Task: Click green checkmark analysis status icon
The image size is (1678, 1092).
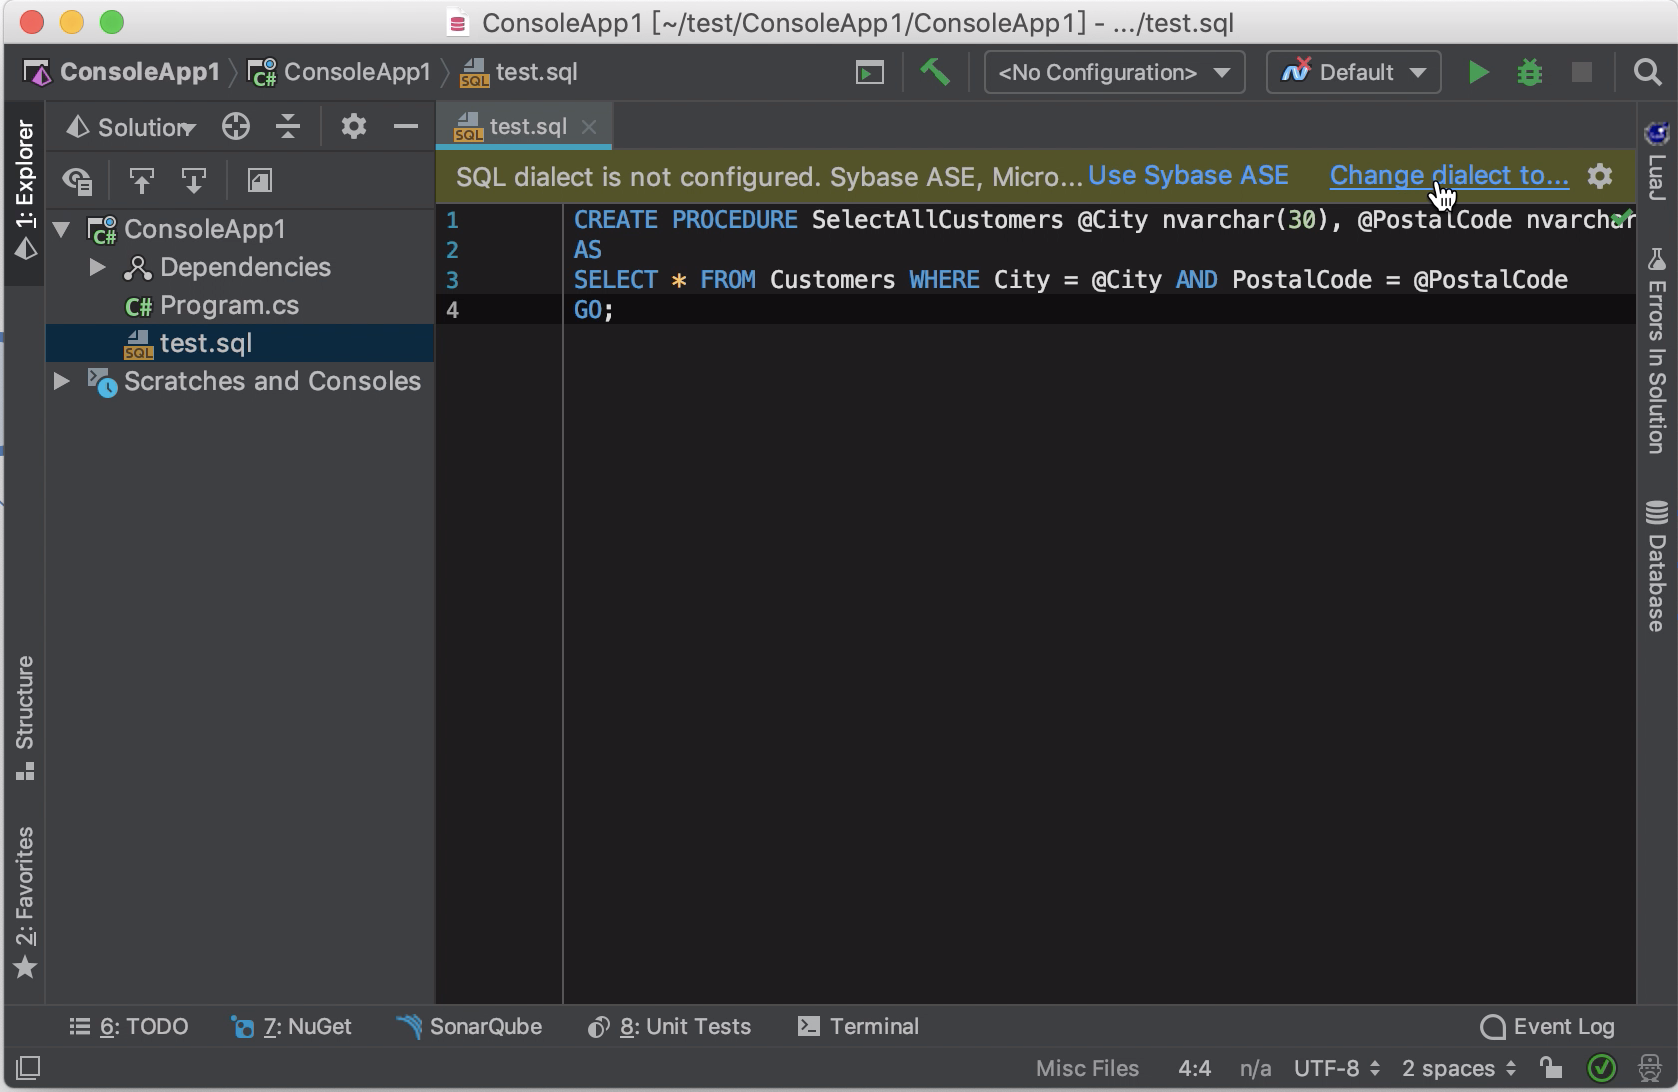Action: [x=1602, y=1068]
